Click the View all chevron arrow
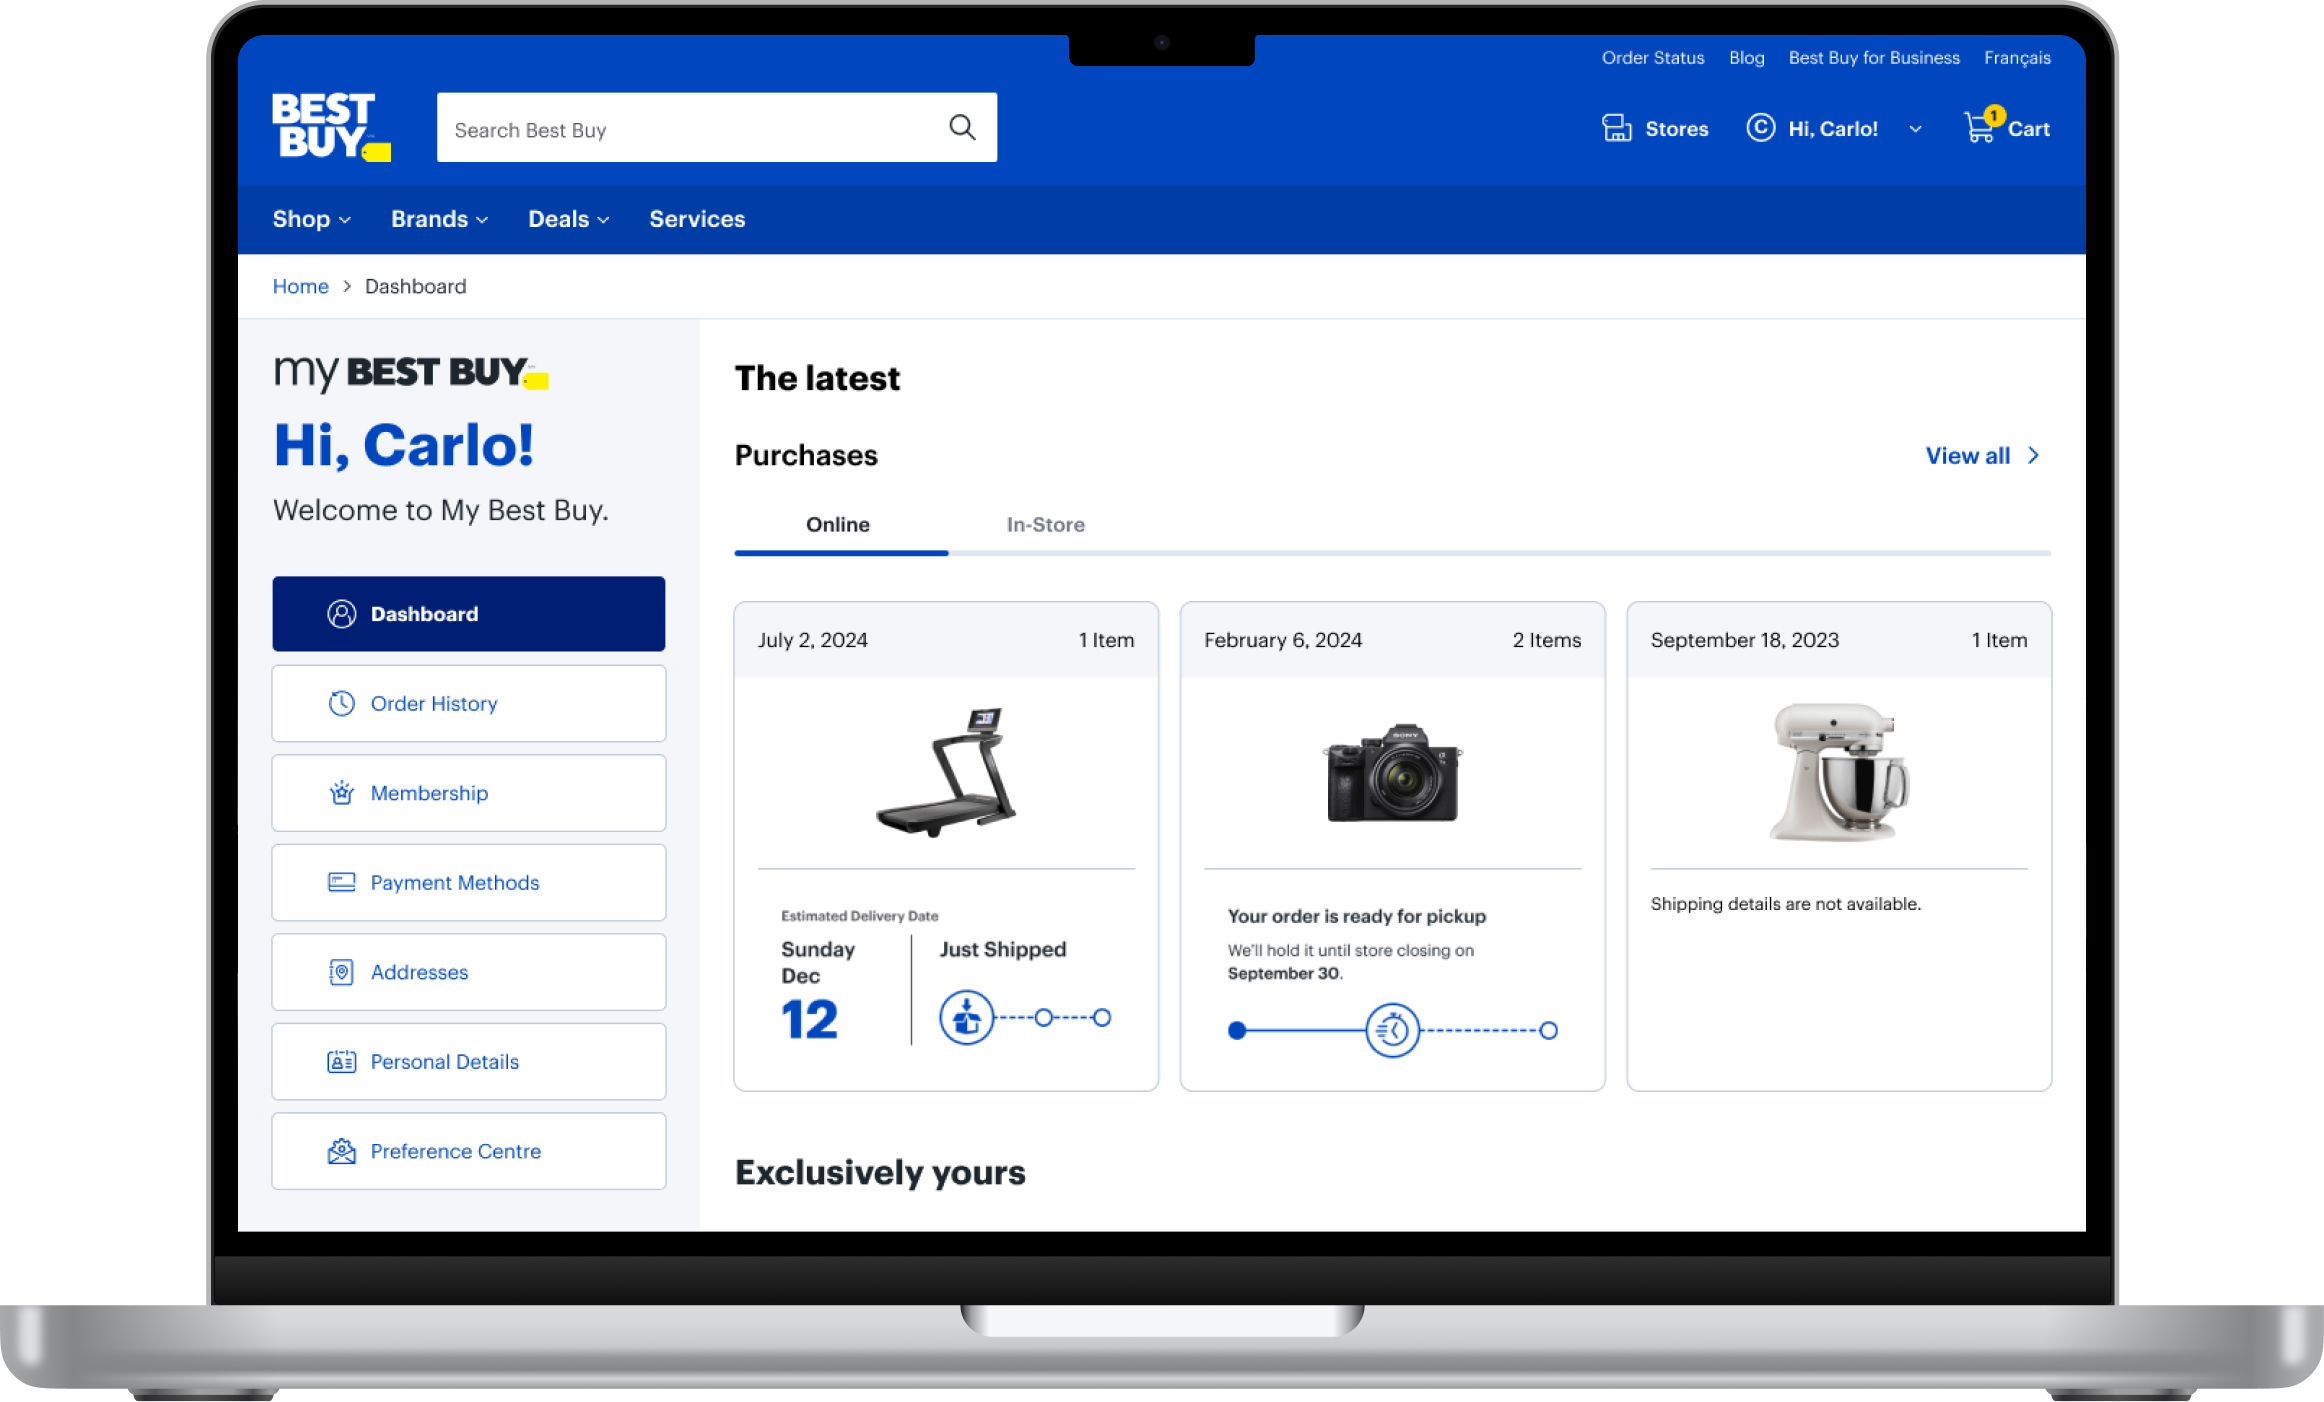Viewport: 2324px width, 1402px height. click(2033, 455)
